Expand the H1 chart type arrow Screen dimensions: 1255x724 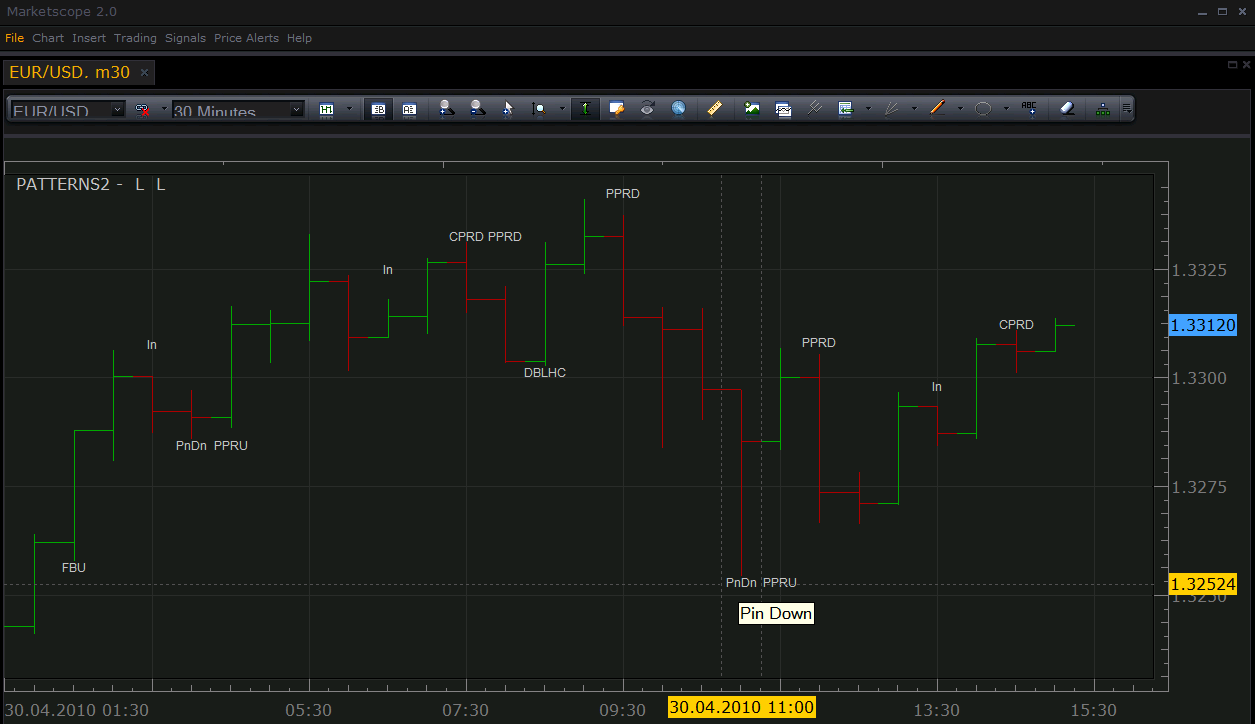click(x=349, y=109)
